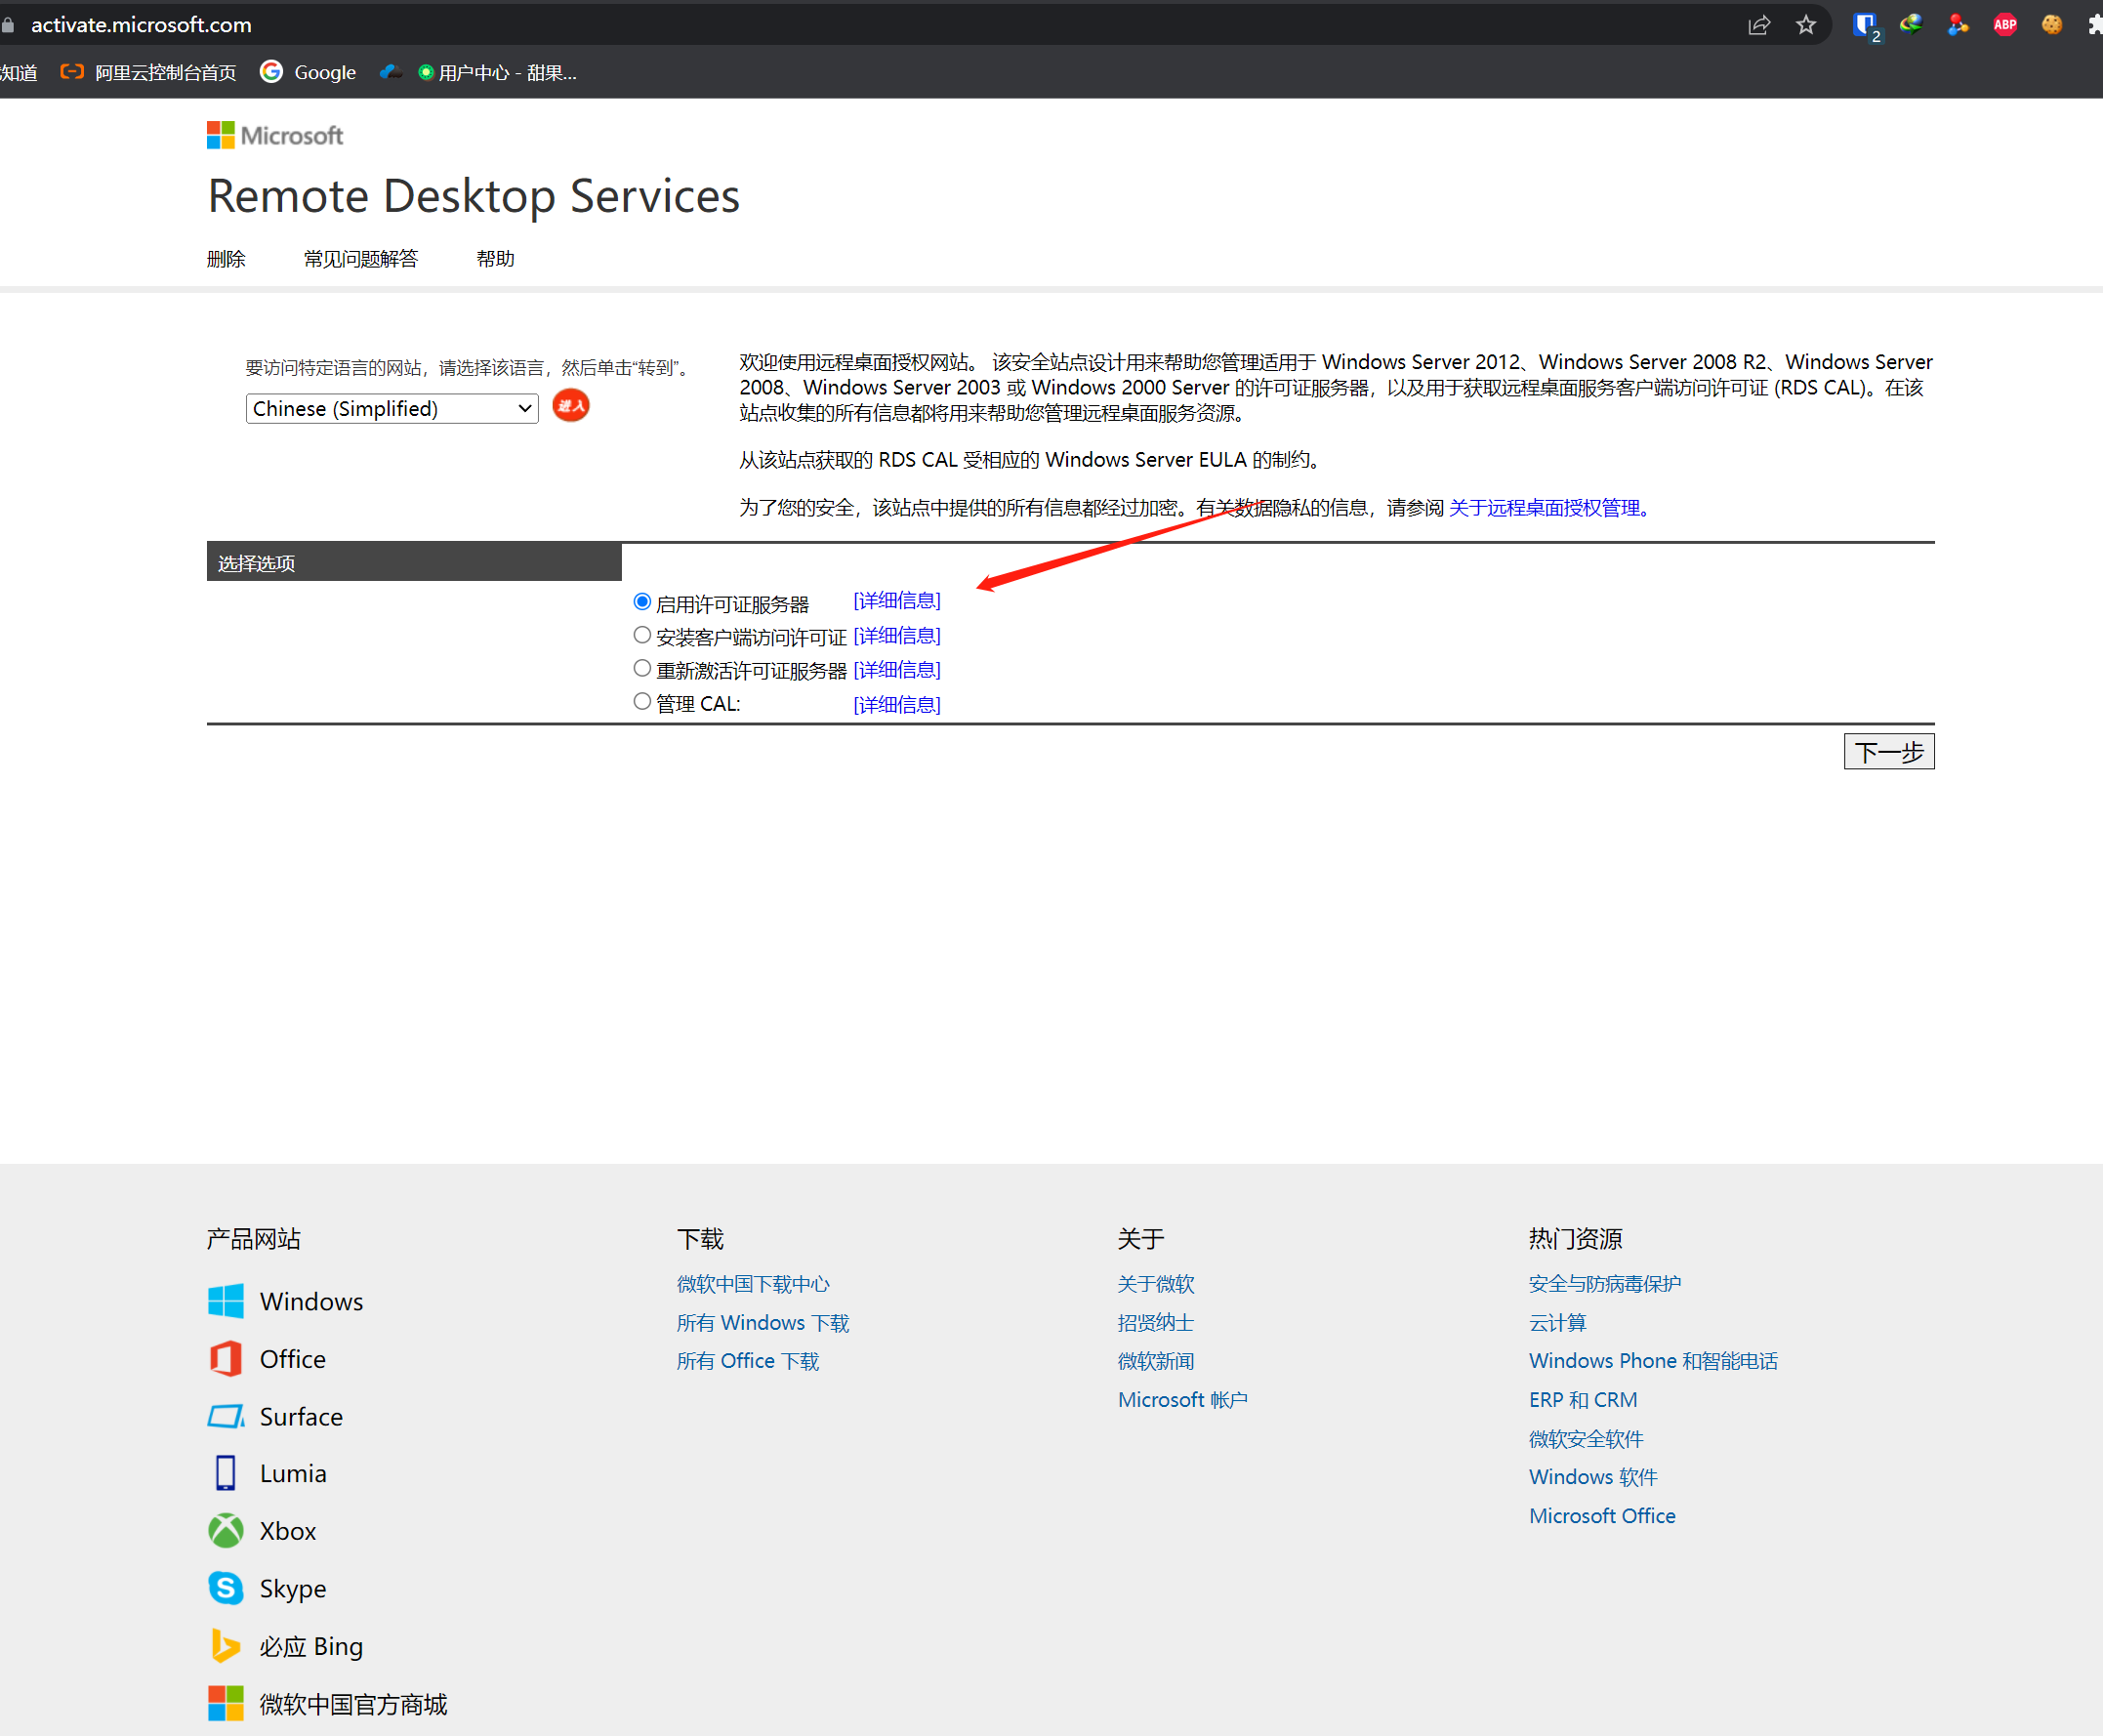The image size is (2103, 1736).
Task: Open the 帮助 menu item
Action: pyautogui.click(x=495, y=259)
